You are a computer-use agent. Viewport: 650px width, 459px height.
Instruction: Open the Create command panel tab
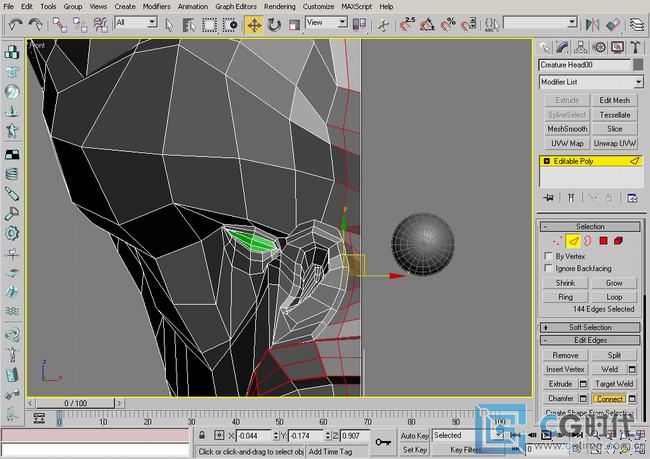544,47
